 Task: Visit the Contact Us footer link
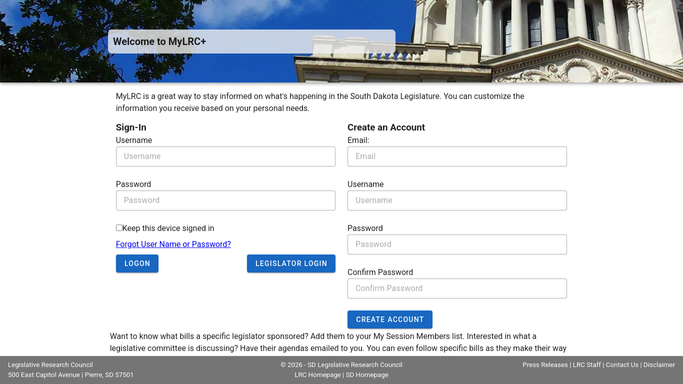(622, 365)
